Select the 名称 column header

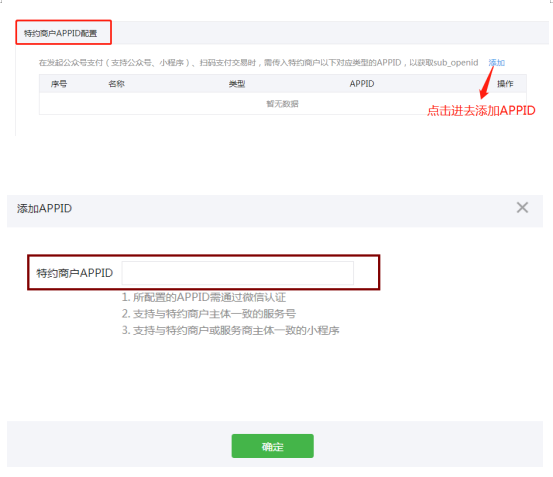pos(116,84)
